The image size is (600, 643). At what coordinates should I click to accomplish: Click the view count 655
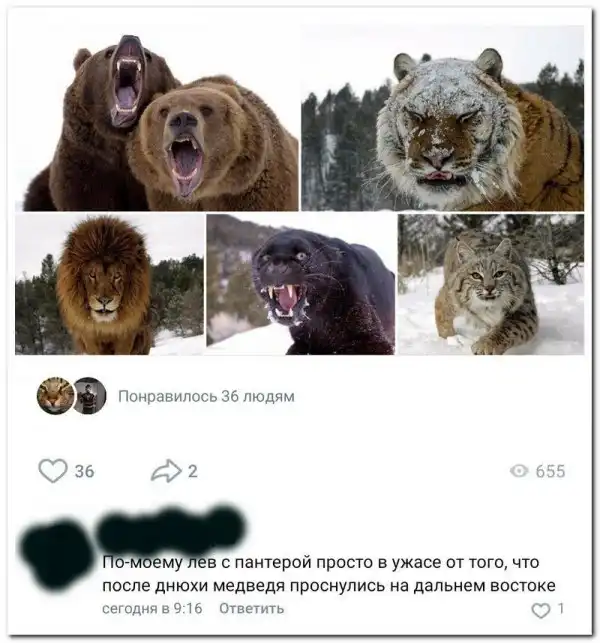550,471
